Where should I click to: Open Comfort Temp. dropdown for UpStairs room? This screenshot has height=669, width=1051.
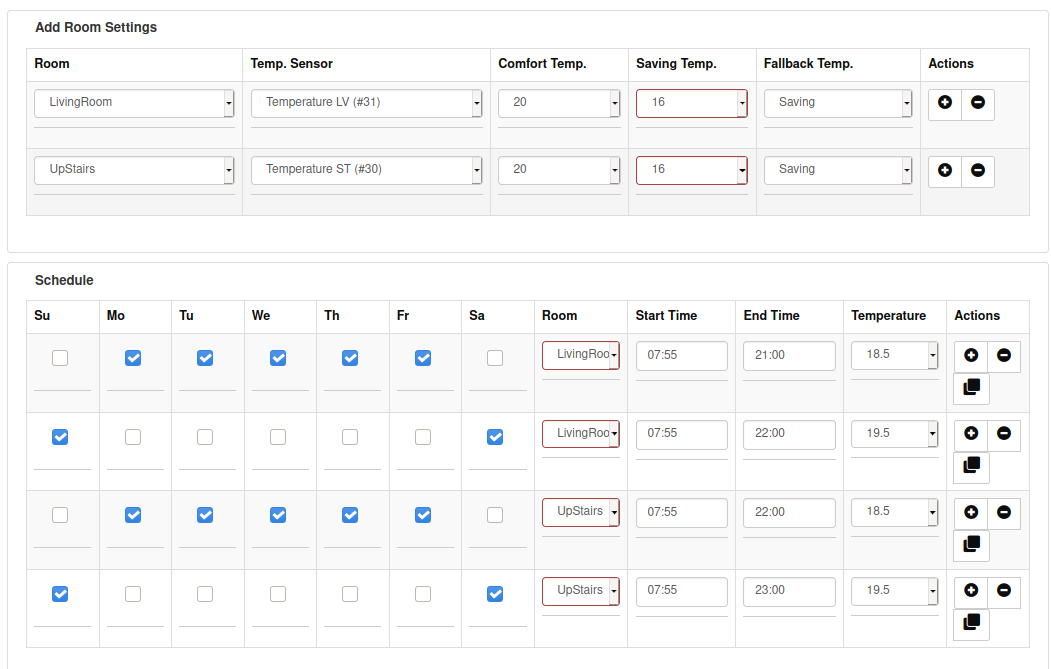559,170
